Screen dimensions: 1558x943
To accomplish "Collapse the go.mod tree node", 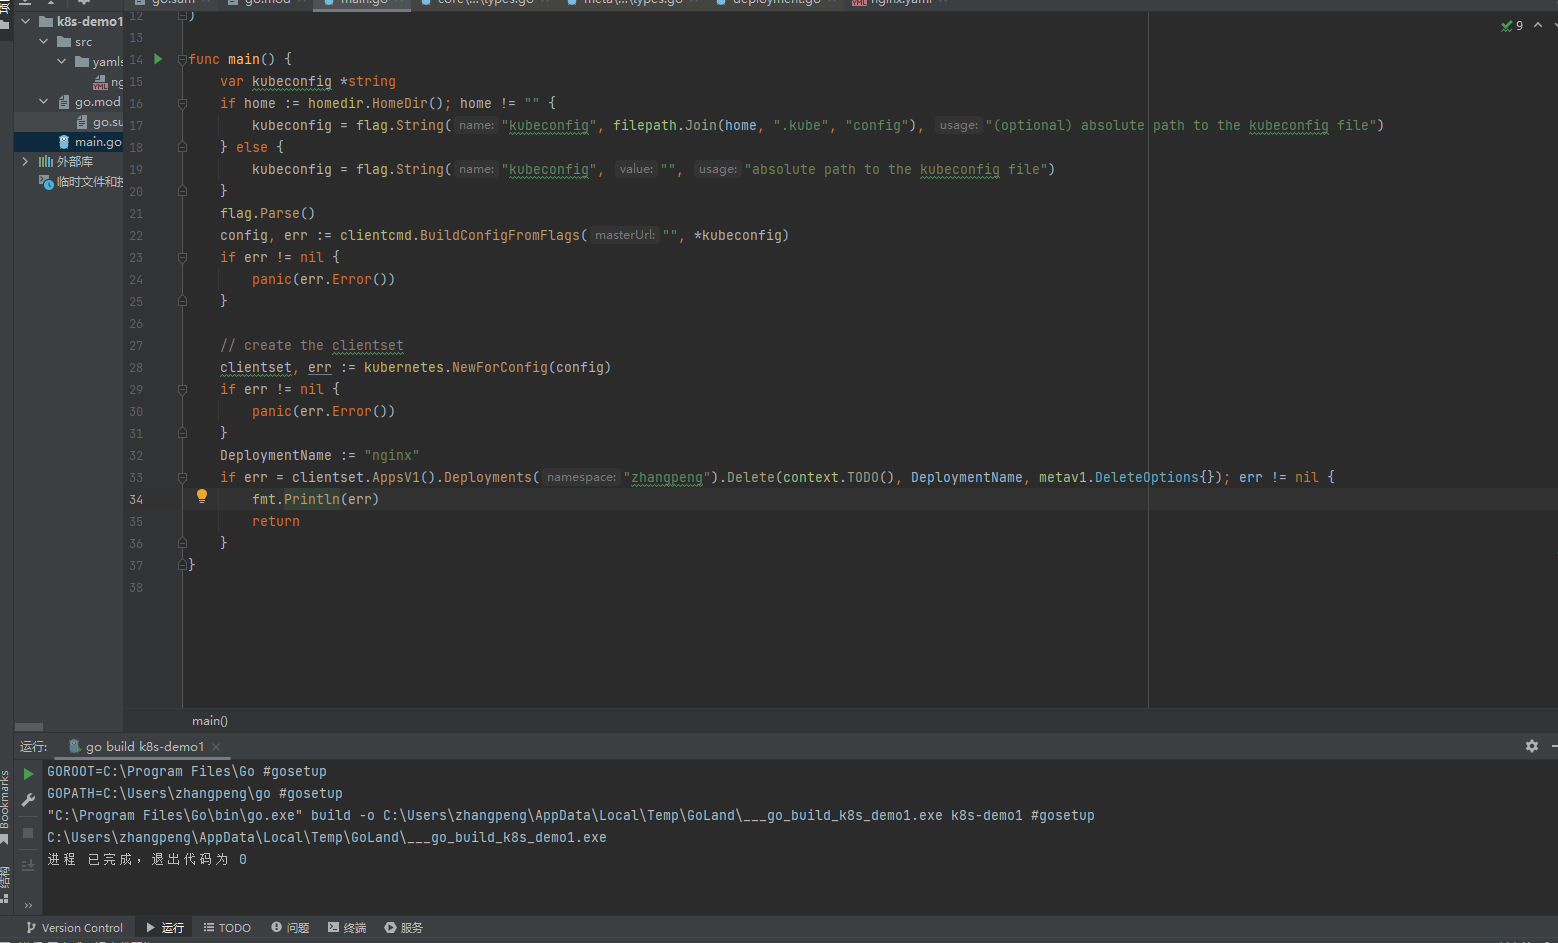I will point(44,101).
